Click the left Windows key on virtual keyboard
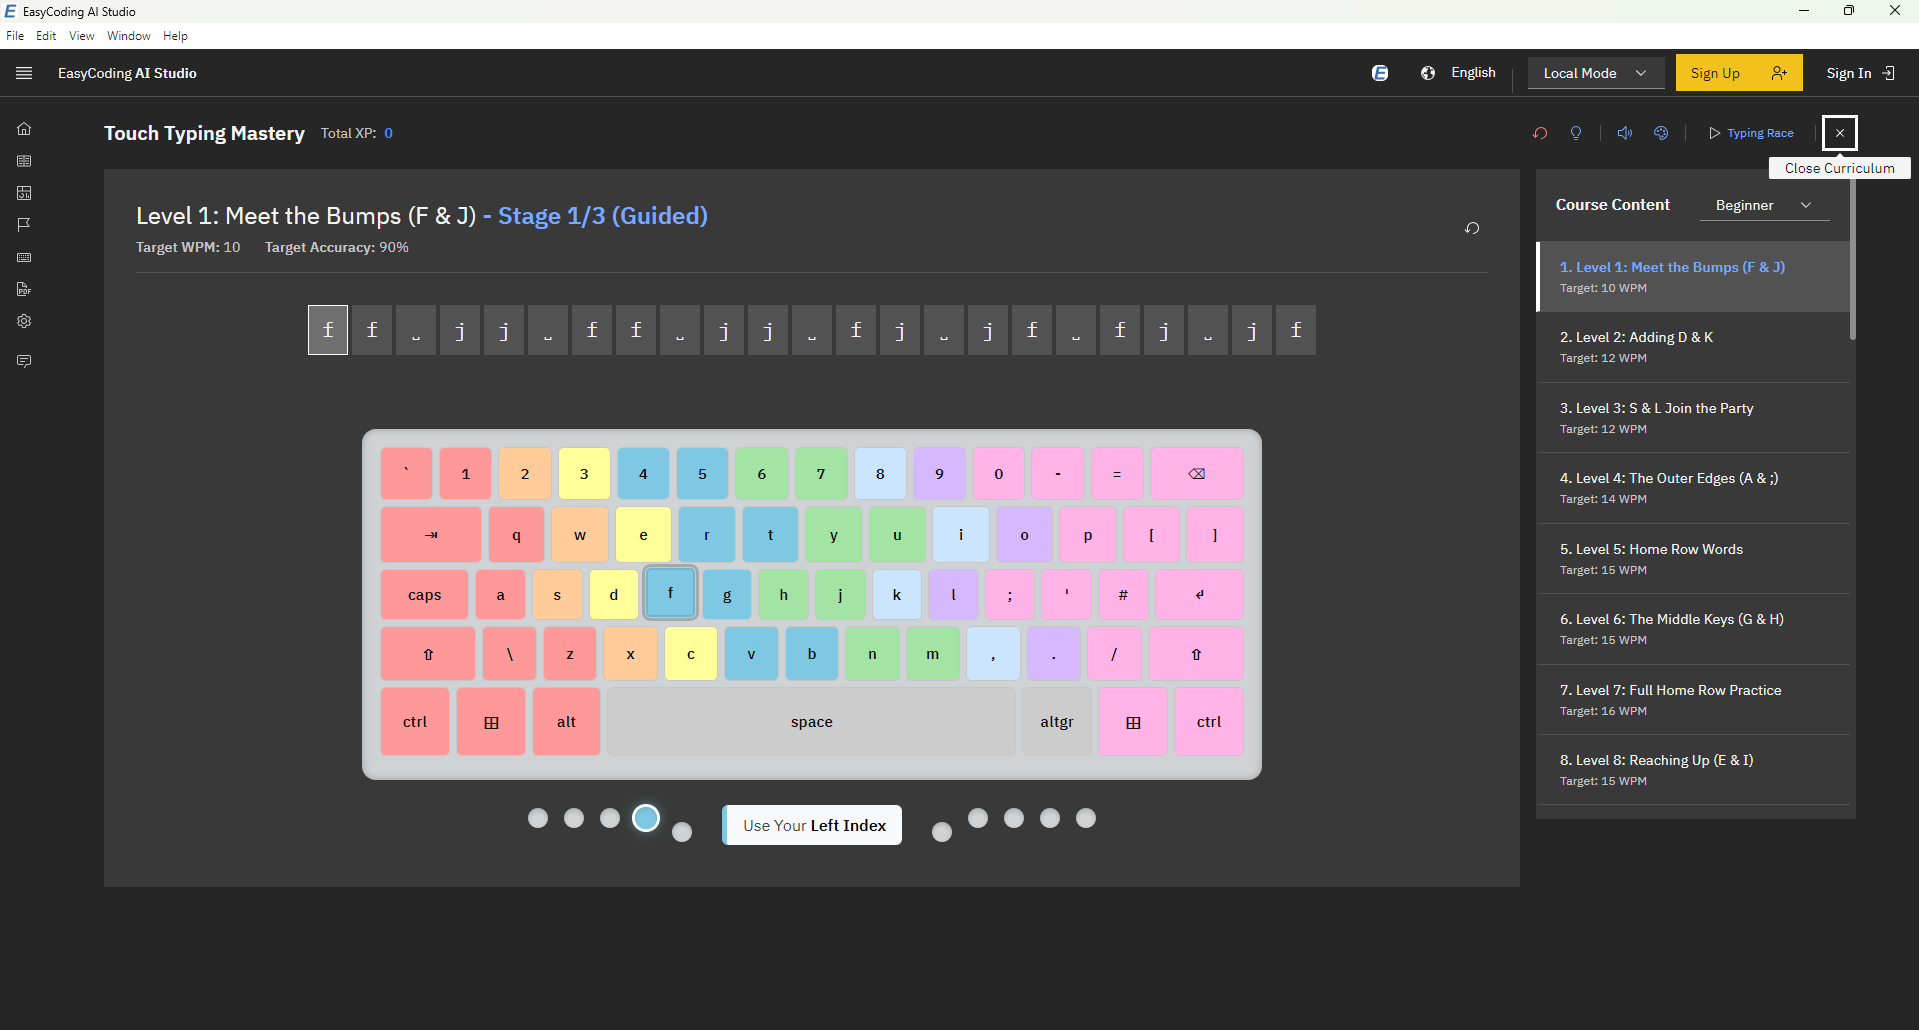1919x1030 pixels. coord(491,722)
